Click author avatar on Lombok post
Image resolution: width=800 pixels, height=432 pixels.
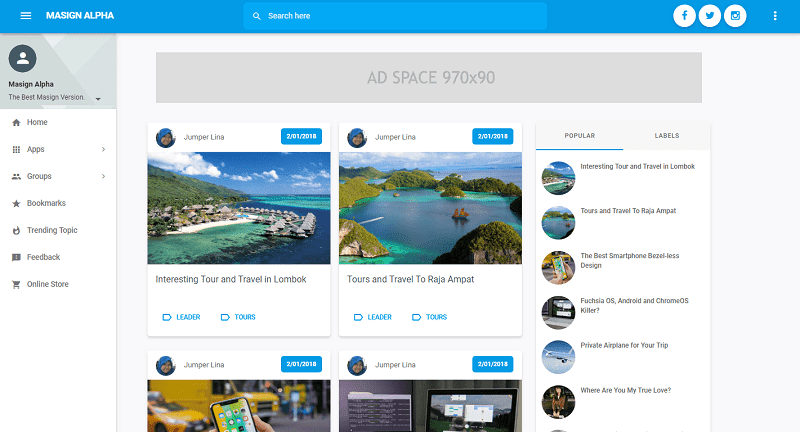[165, 138]
